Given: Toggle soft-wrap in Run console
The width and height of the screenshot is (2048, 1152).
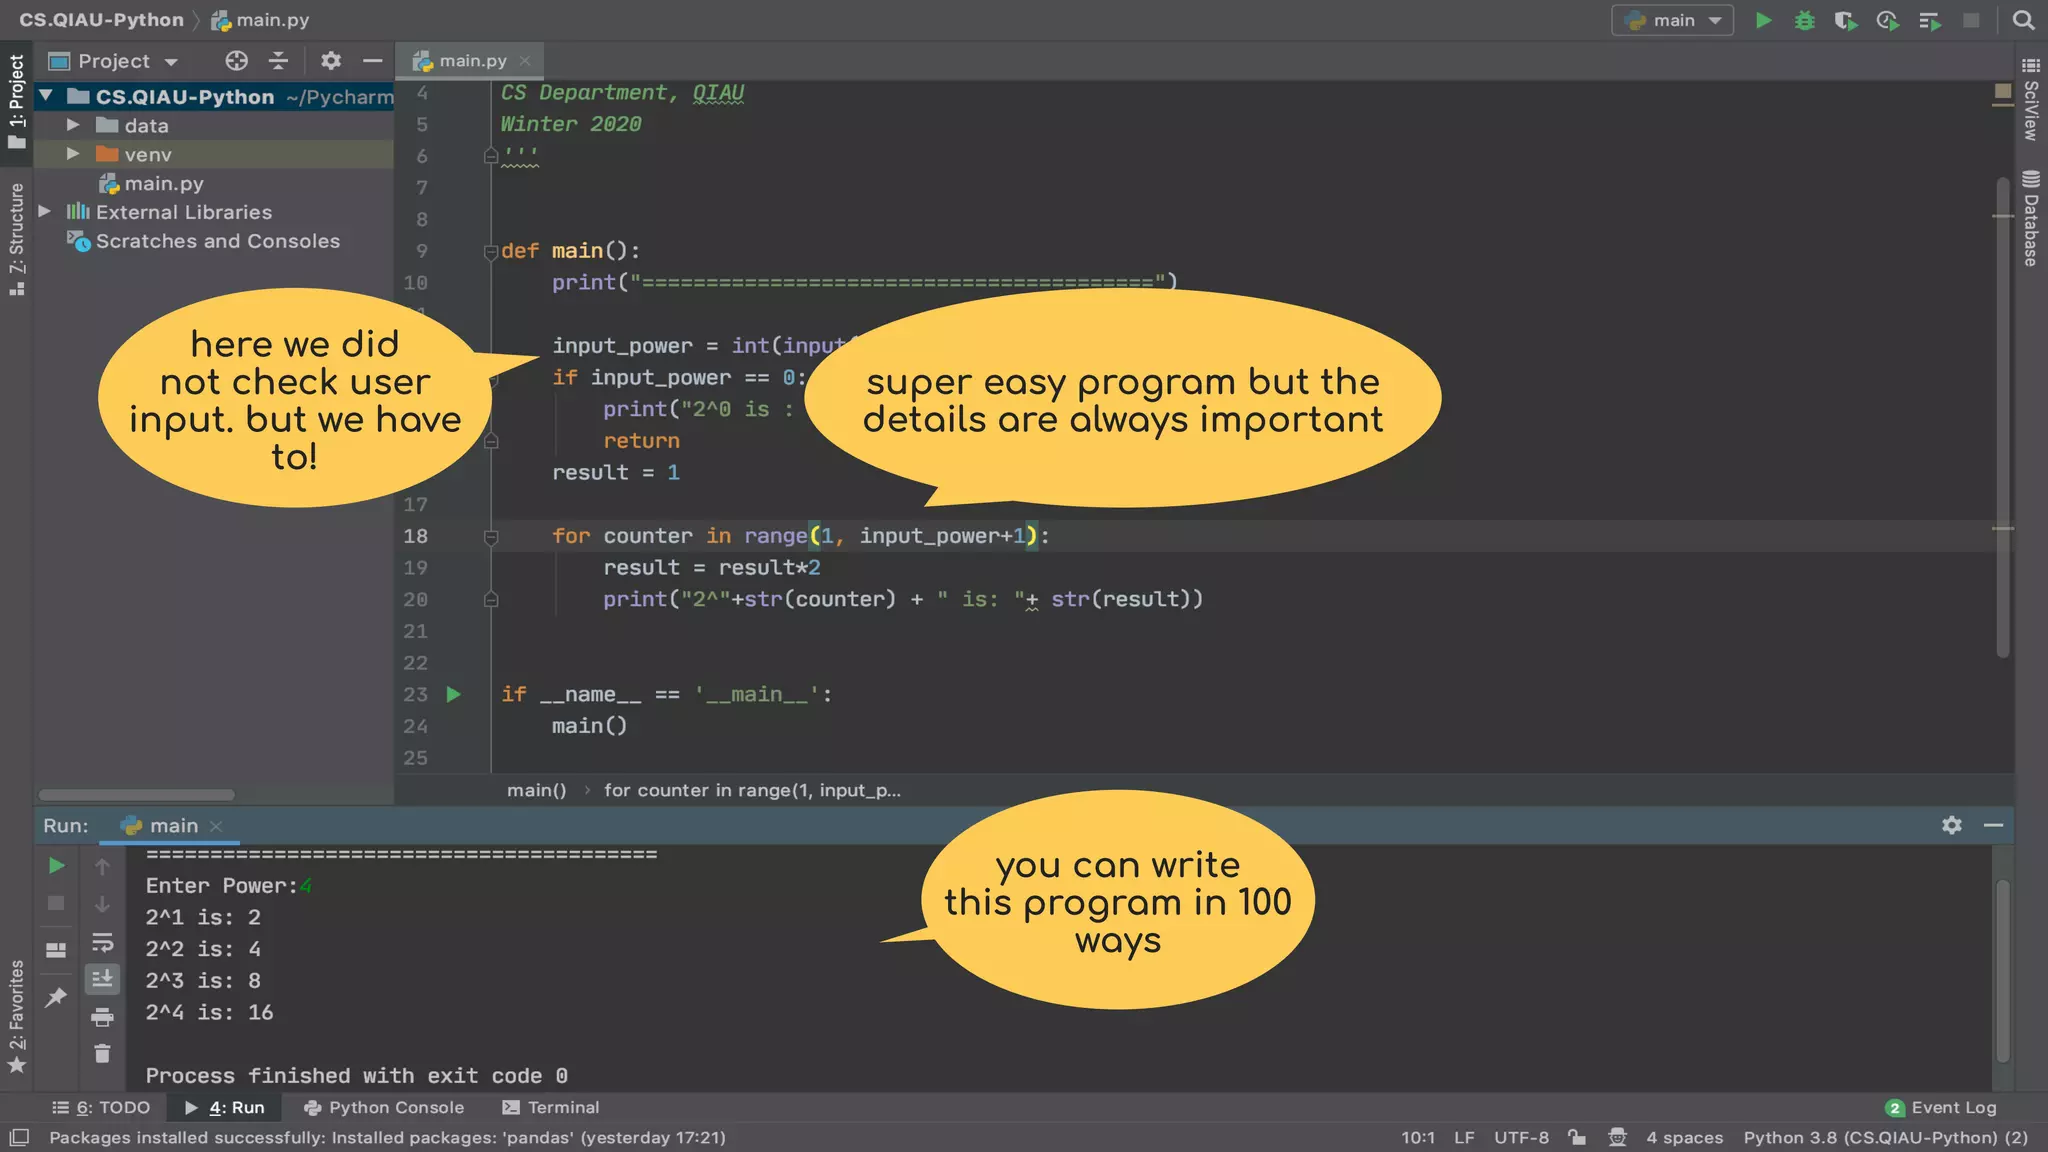Looking at the screenshot, I should point(102,943).
